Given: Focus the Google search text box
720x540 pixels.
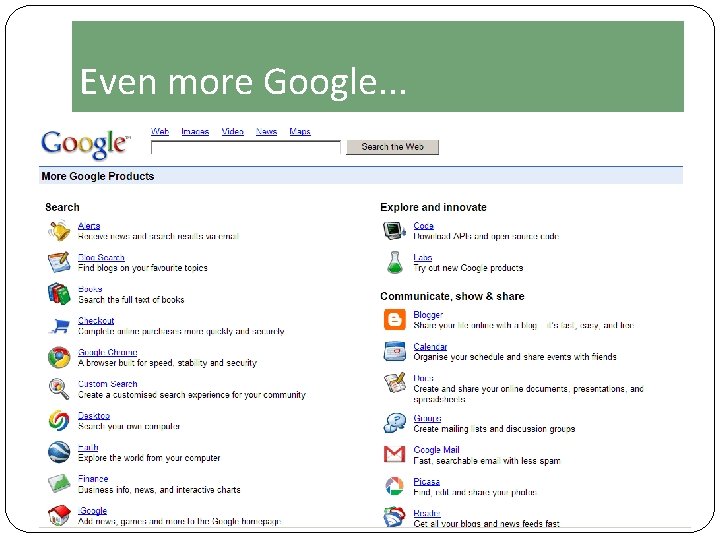Looking at the screenshot, I should pyautogui.click(x=246, y=147).
